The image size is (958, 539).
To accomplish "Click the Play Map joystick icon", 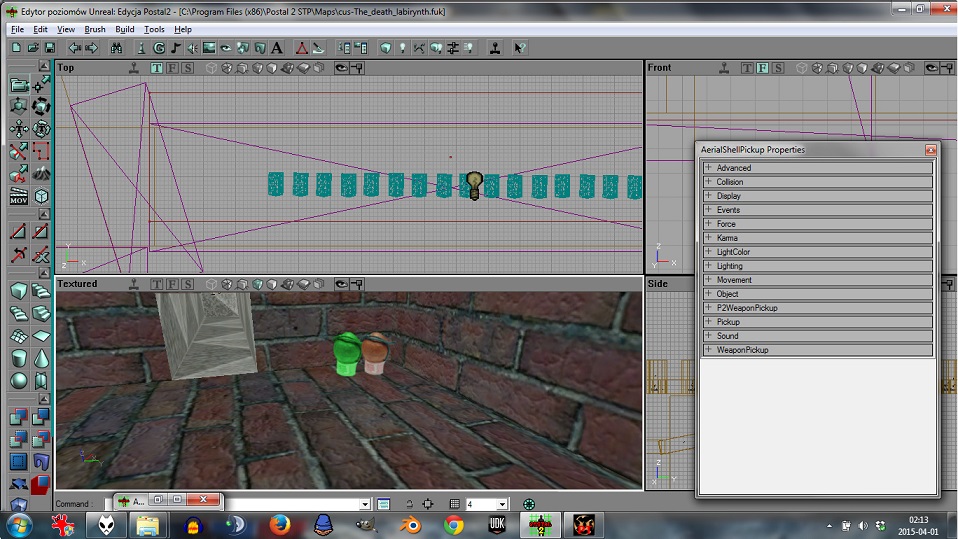I will (495, 48).
